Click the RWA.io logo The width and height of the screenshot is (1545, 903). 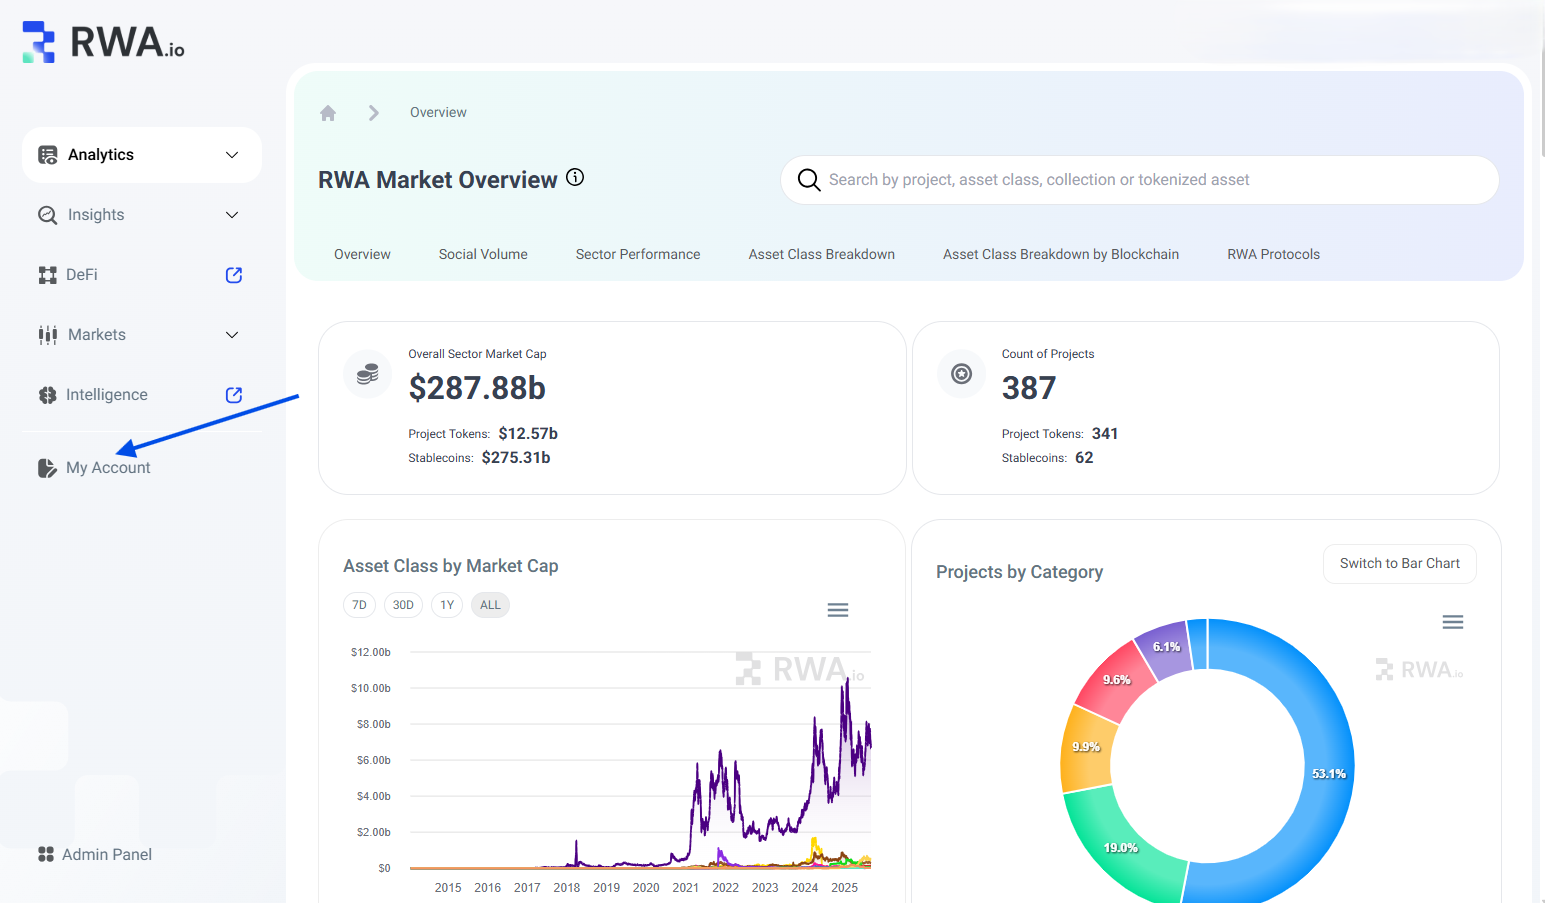pyautogui.click(x=103, y=42)
